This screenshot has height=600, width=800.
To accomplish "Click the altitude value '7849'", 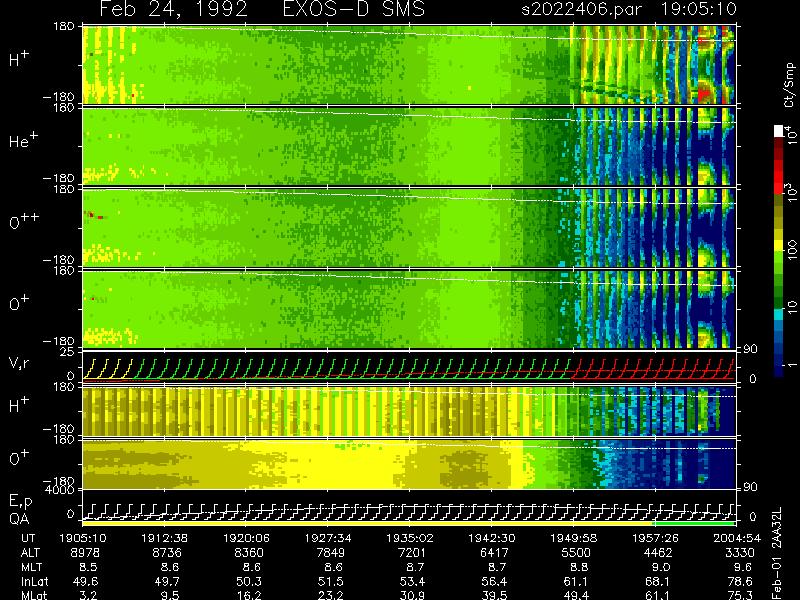I will pos(331,553).
